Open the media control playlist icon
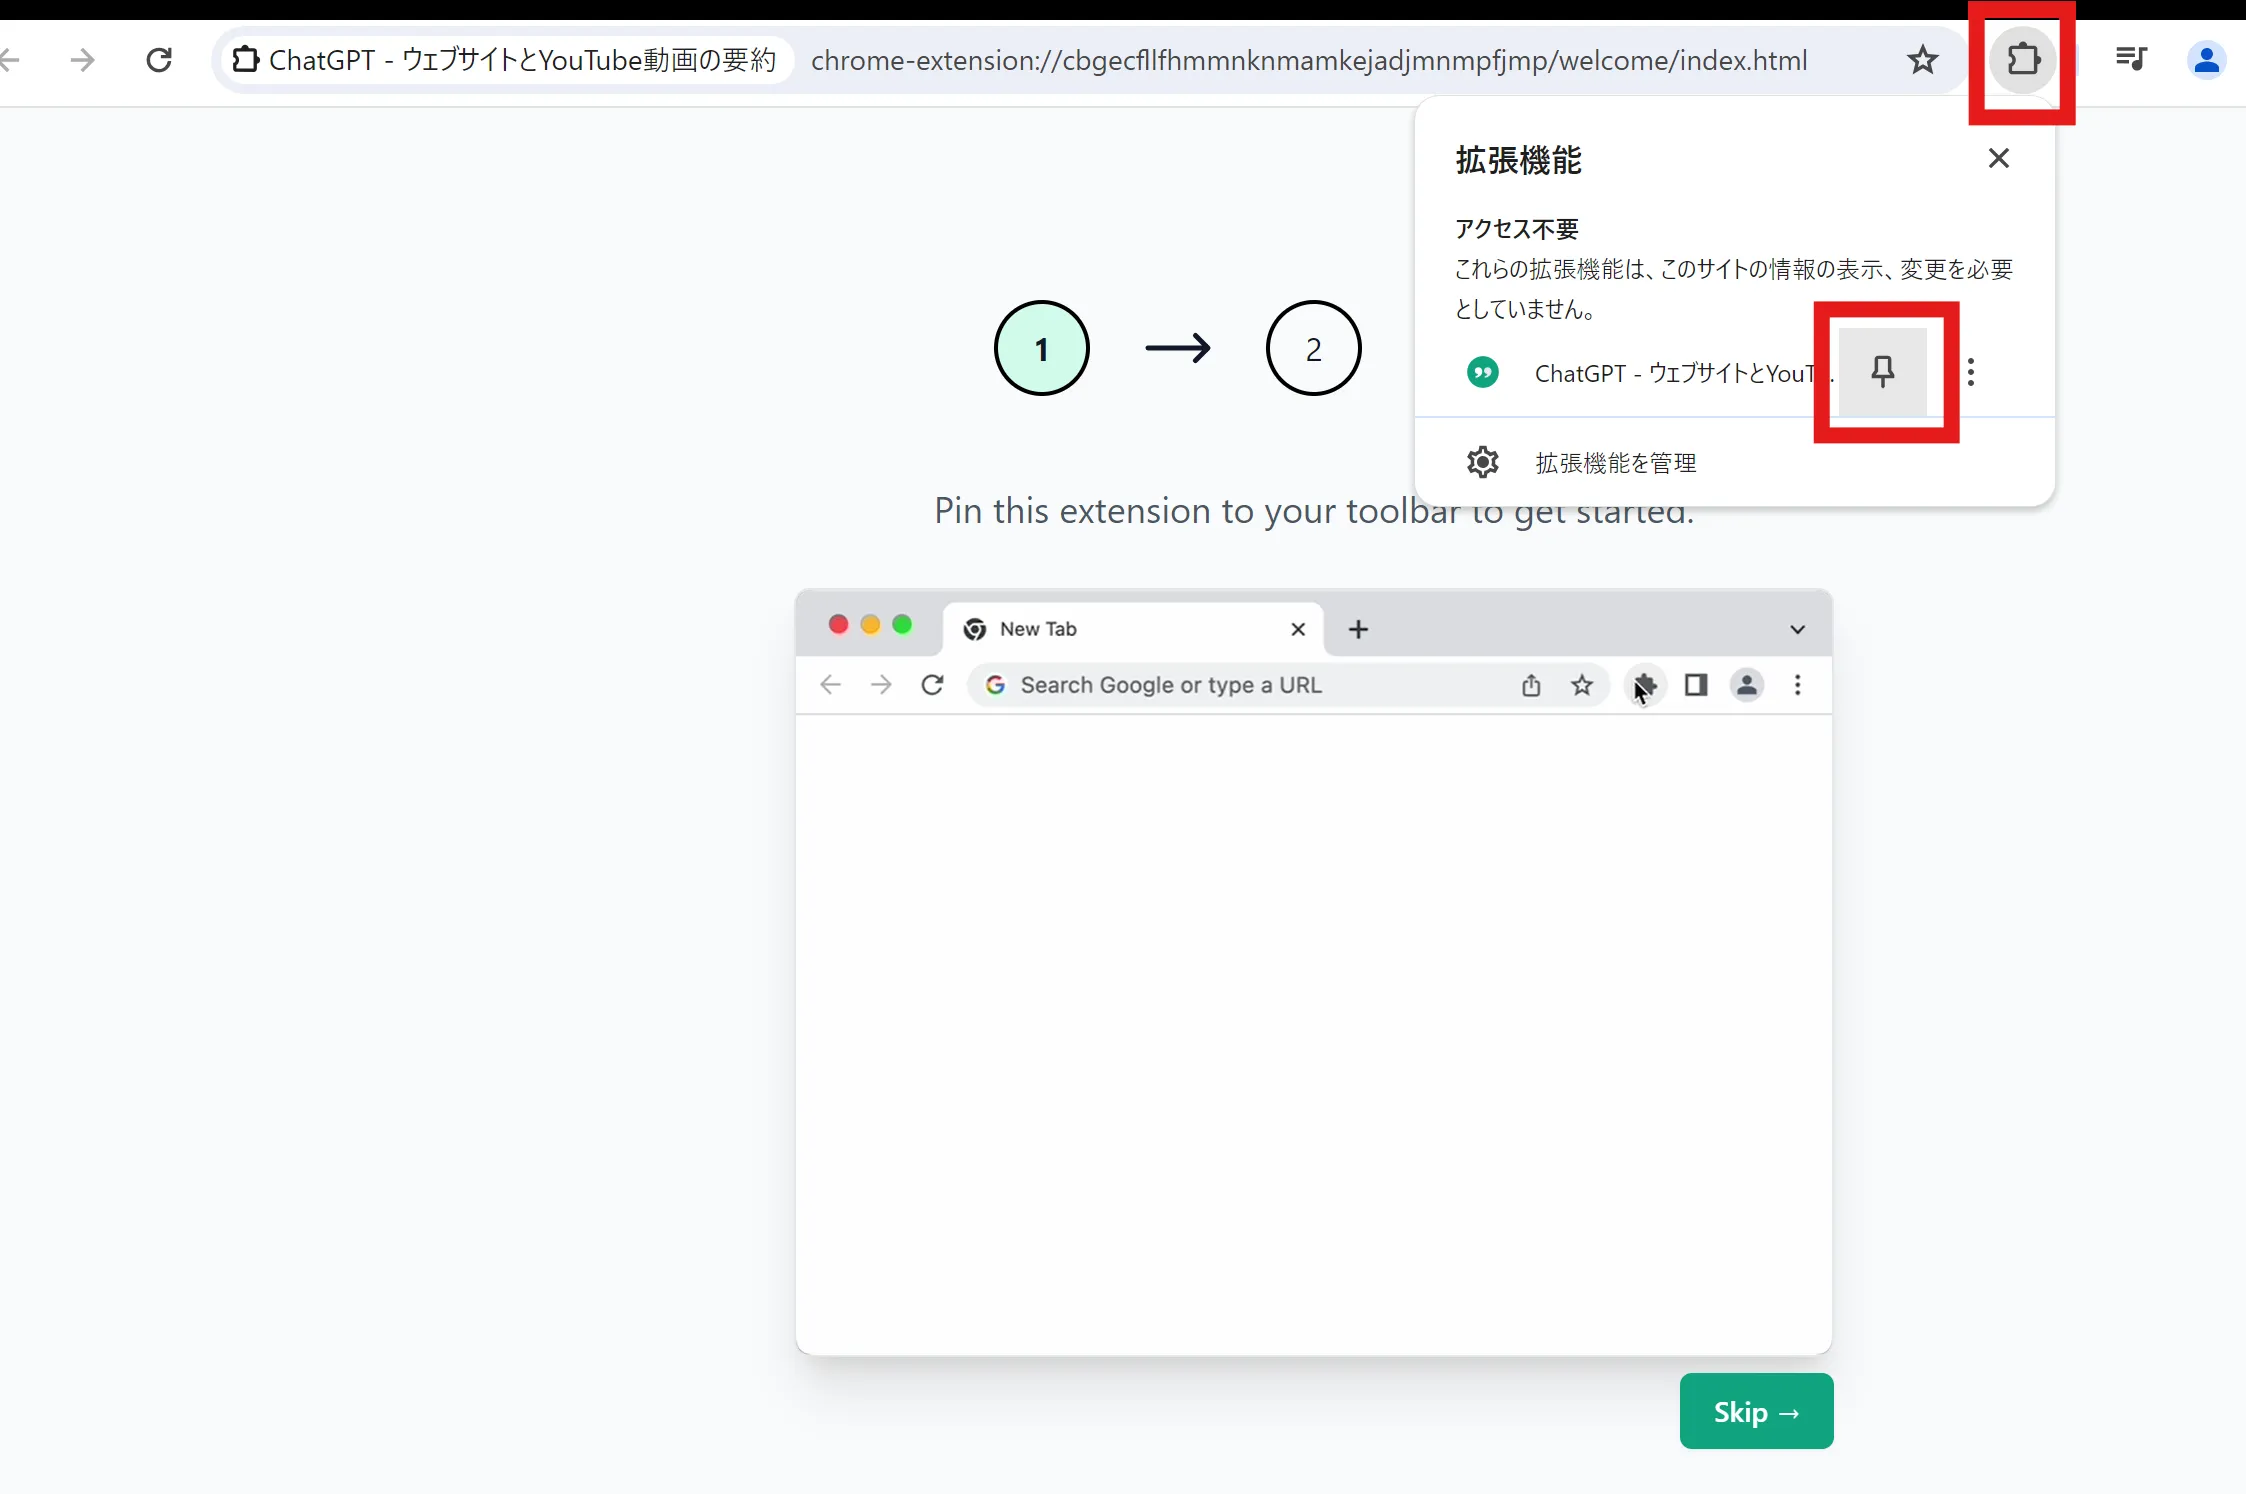This screenshot has width=2246, height=1494. 2131,60
